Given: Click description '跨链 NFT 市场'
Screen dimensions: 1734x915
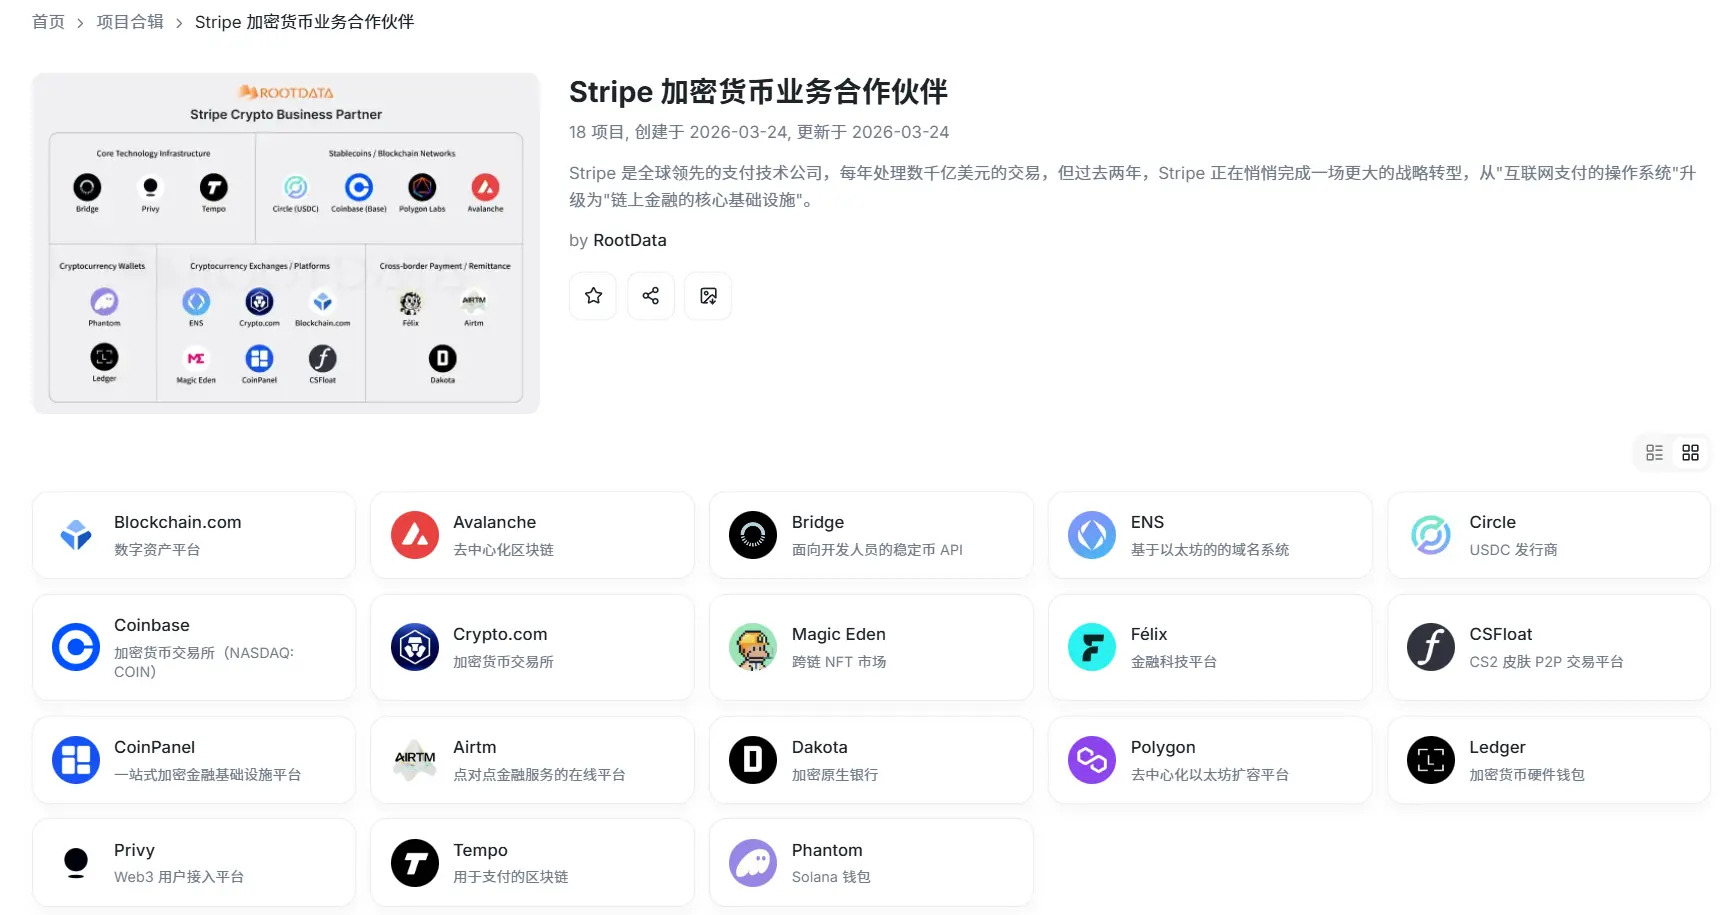Looking at the screenshot, I should [839, 662].
